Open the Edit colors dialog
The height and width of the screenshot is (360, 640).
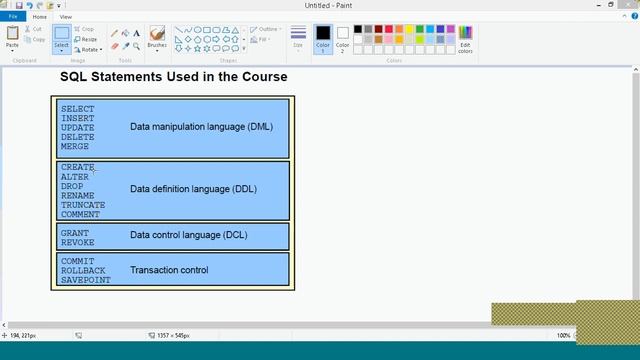tap(465, 39)
